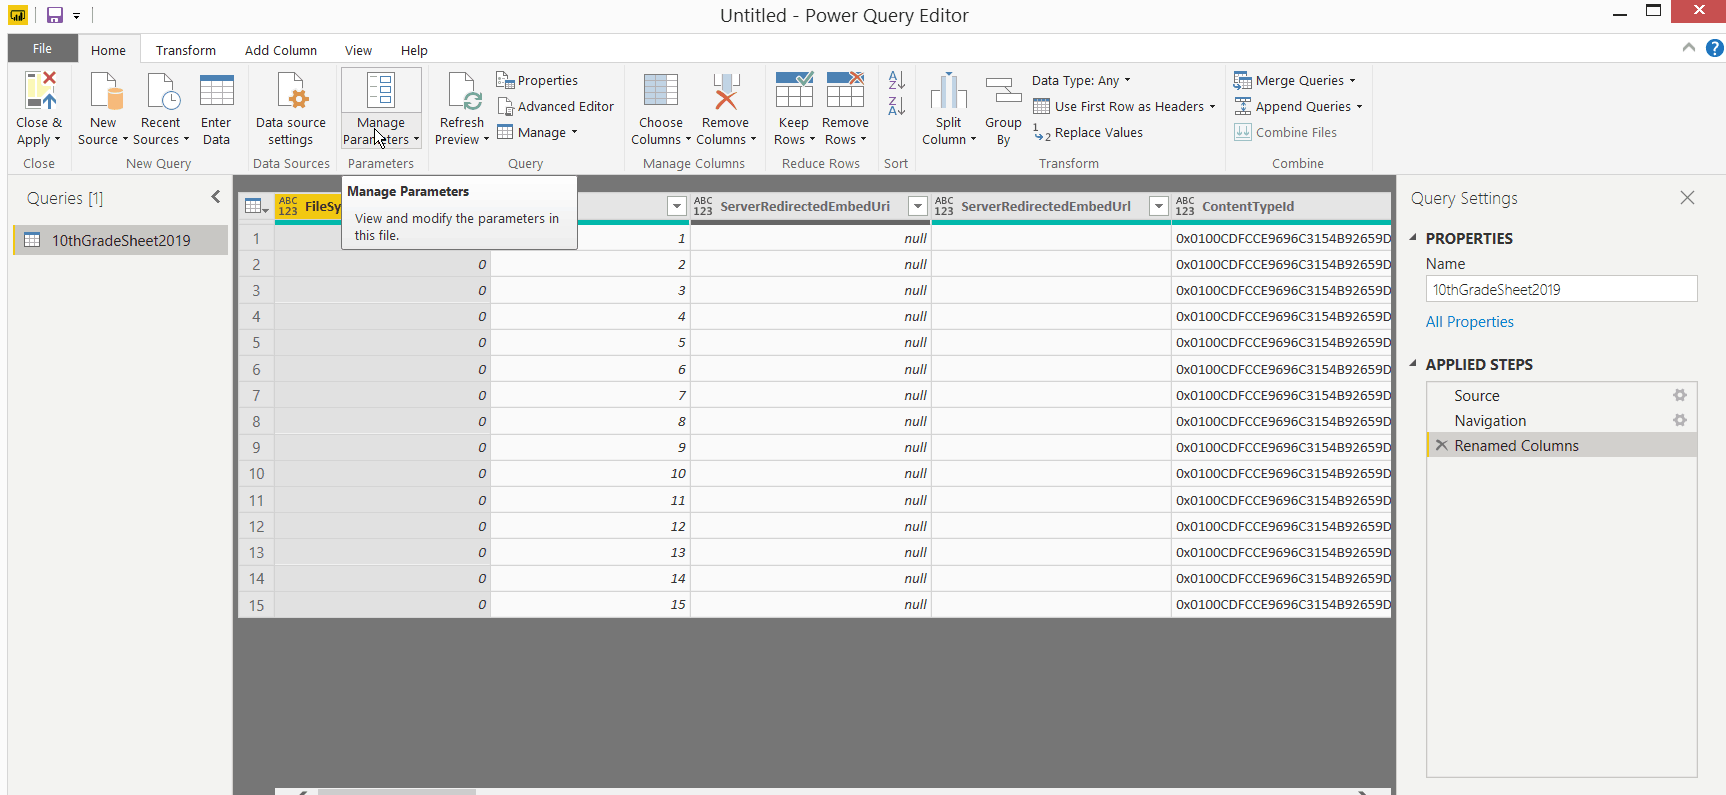Screen dimensions: 1726x795
Task: Open the Navigation step settings gear
Action: (1680, 420)
